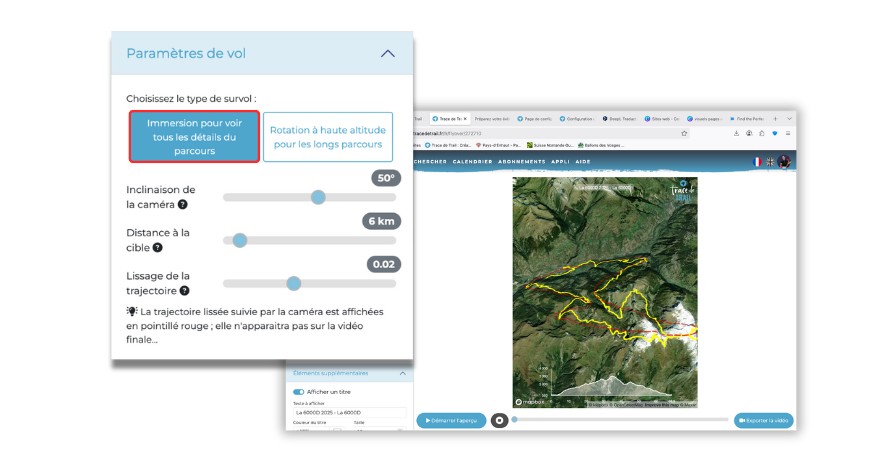Choose Rotation à haute altitude flyover type

(327, 137)
